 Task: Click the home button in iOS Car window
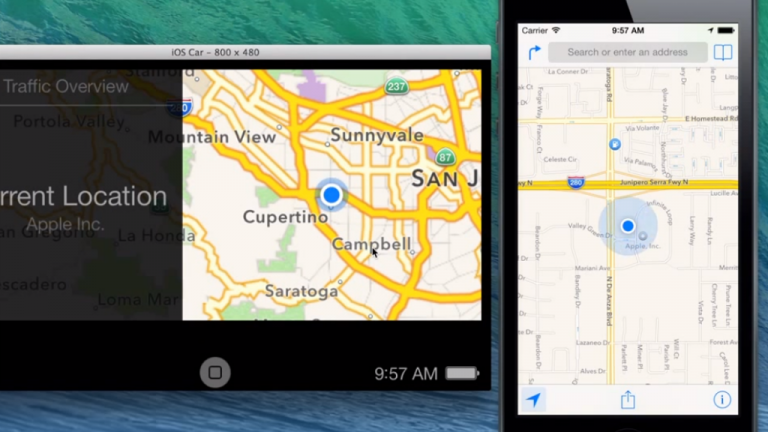[215, 373]
